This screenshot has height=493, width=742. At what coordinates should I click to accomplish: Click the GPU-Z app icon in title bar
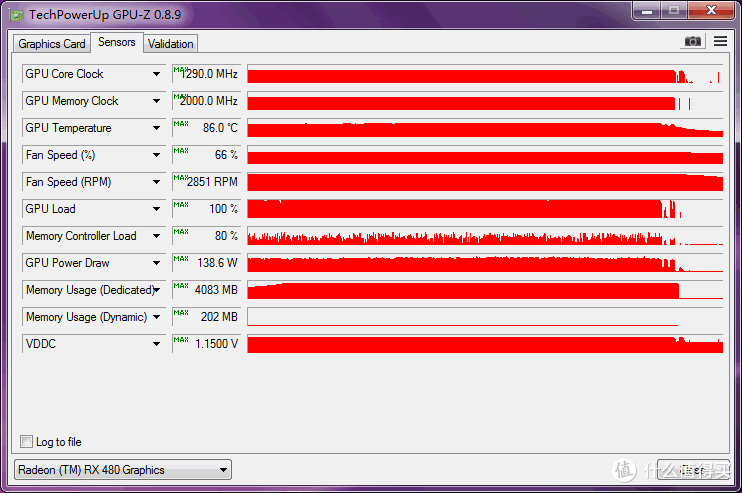[16, 13]
